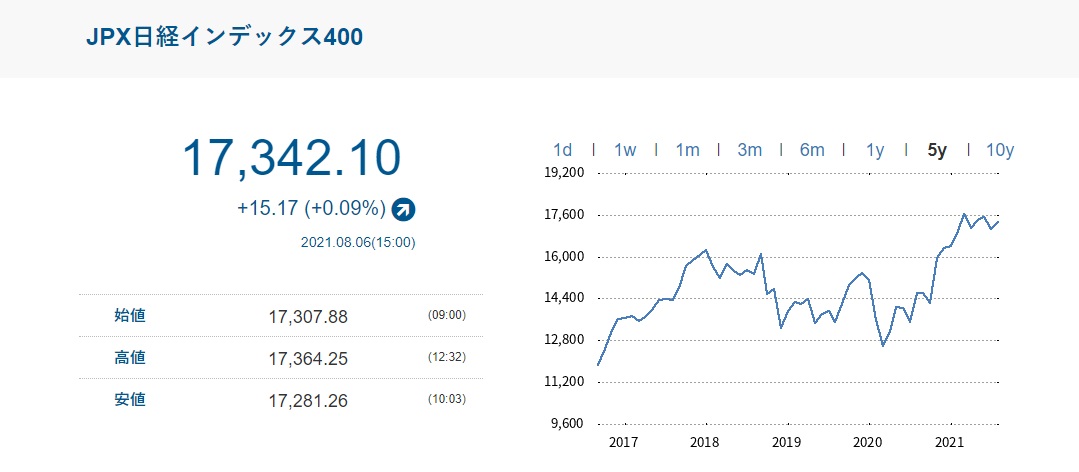Click the 2017 label on chart axis

point(623,442)
